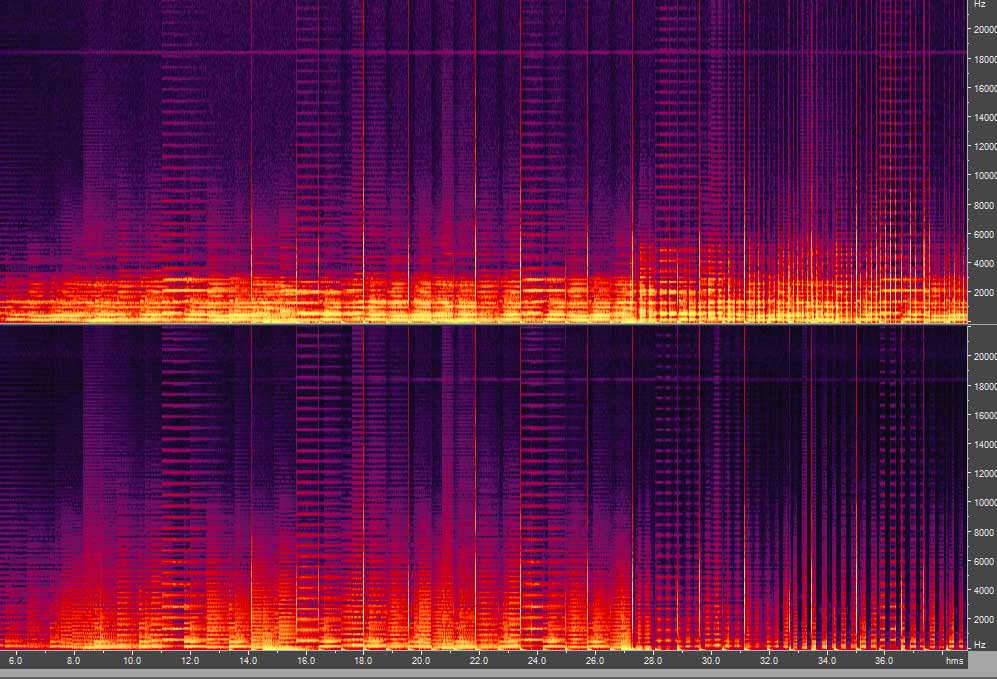The height and width of the screenshot is (679, 997).
Task: Click 16000 on the top channel frequency scale
Action: 986,88
